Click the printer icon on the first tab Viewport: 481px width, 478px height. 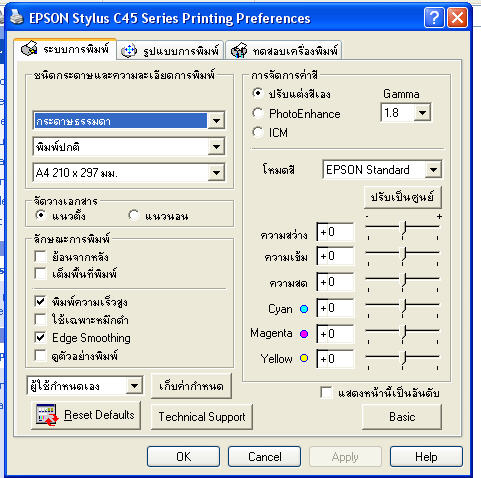tap(29, 49)
